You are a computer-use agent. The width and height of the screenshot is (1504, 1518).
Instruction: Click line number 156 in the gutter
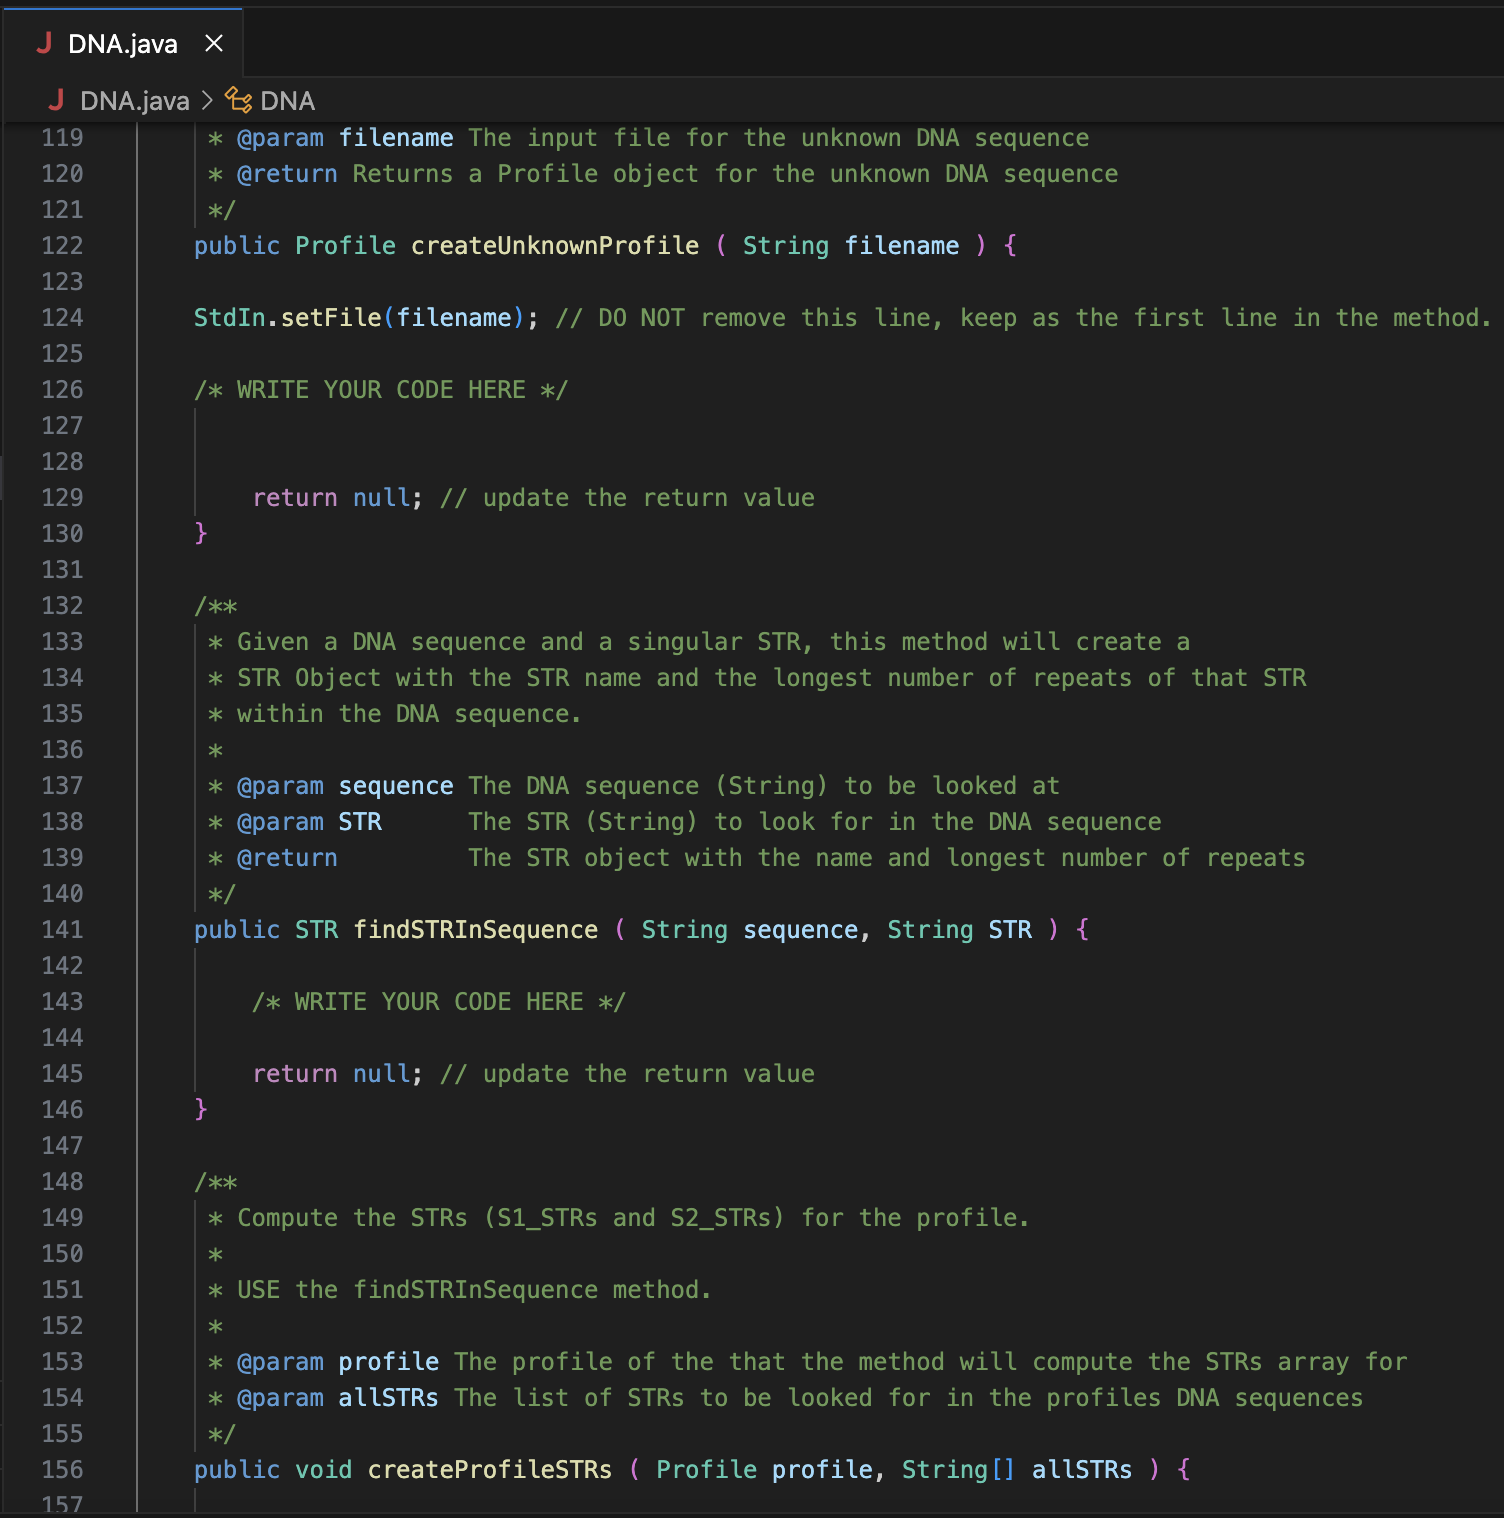(62, 1470)
